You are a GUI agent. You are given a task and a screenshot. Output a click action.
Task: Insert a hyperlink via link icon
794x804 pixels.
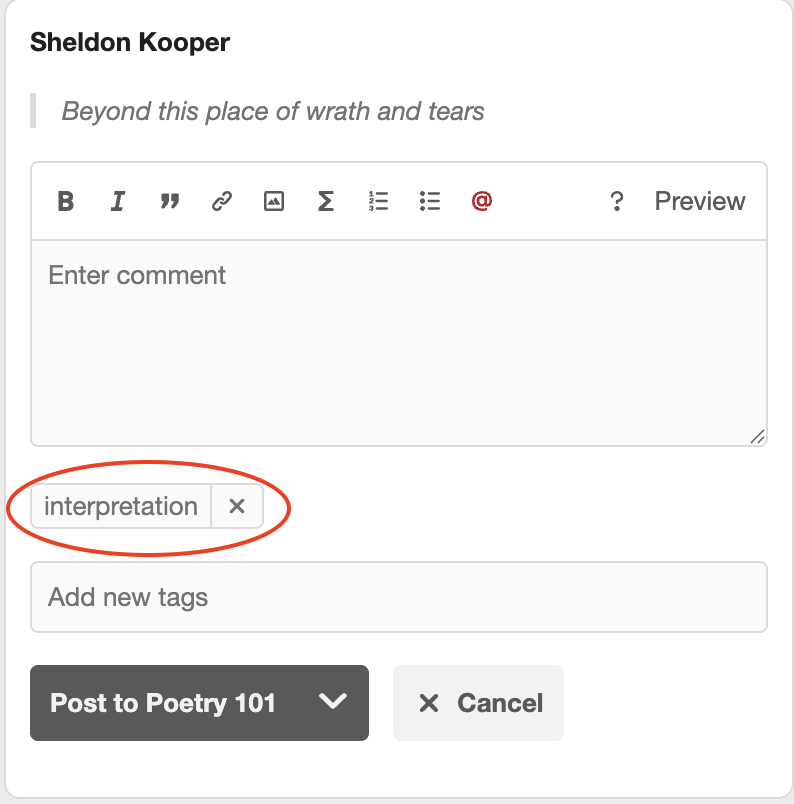pyautogui.click(x=222, y=201)
